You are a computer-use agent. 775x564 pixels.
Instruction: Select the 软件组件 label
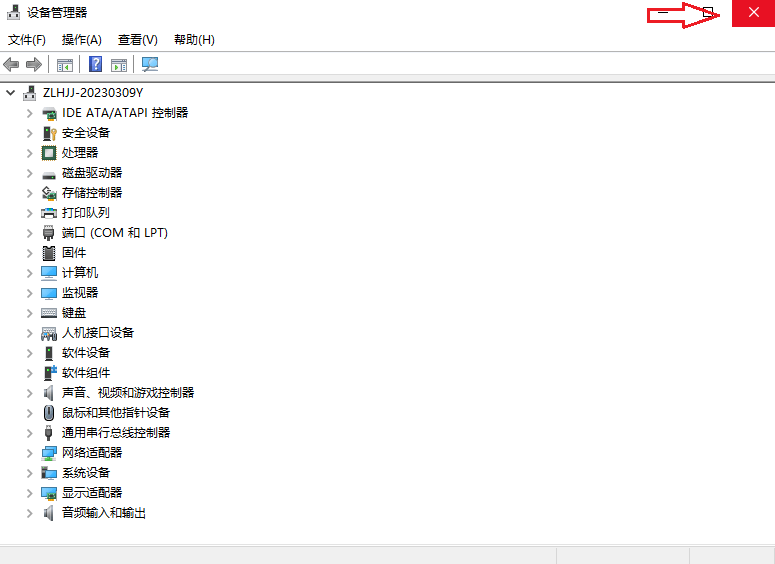86,373
